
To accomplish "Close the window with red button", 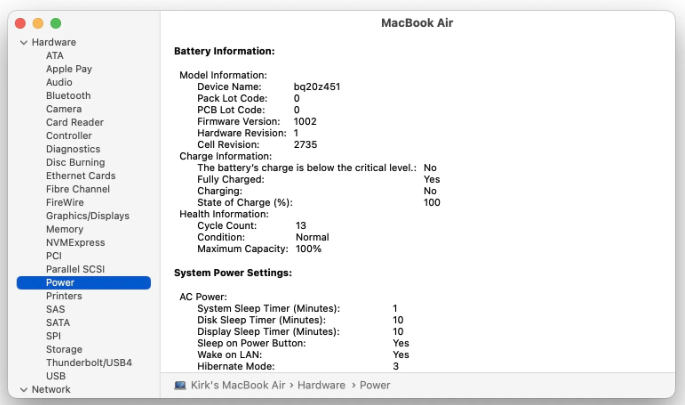I will coord(20,23).
